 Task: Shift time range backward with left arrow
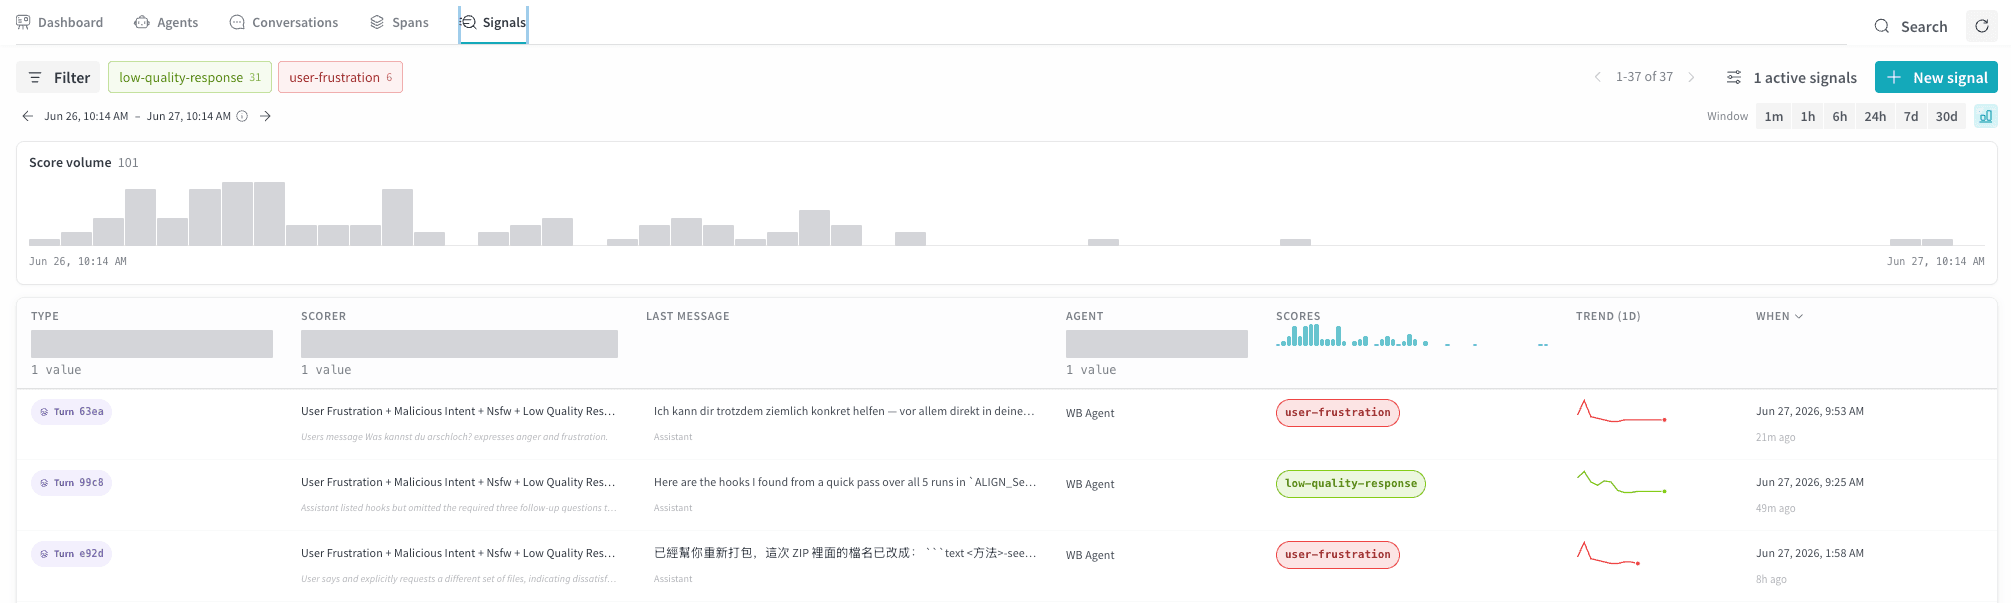click(27, 116)
